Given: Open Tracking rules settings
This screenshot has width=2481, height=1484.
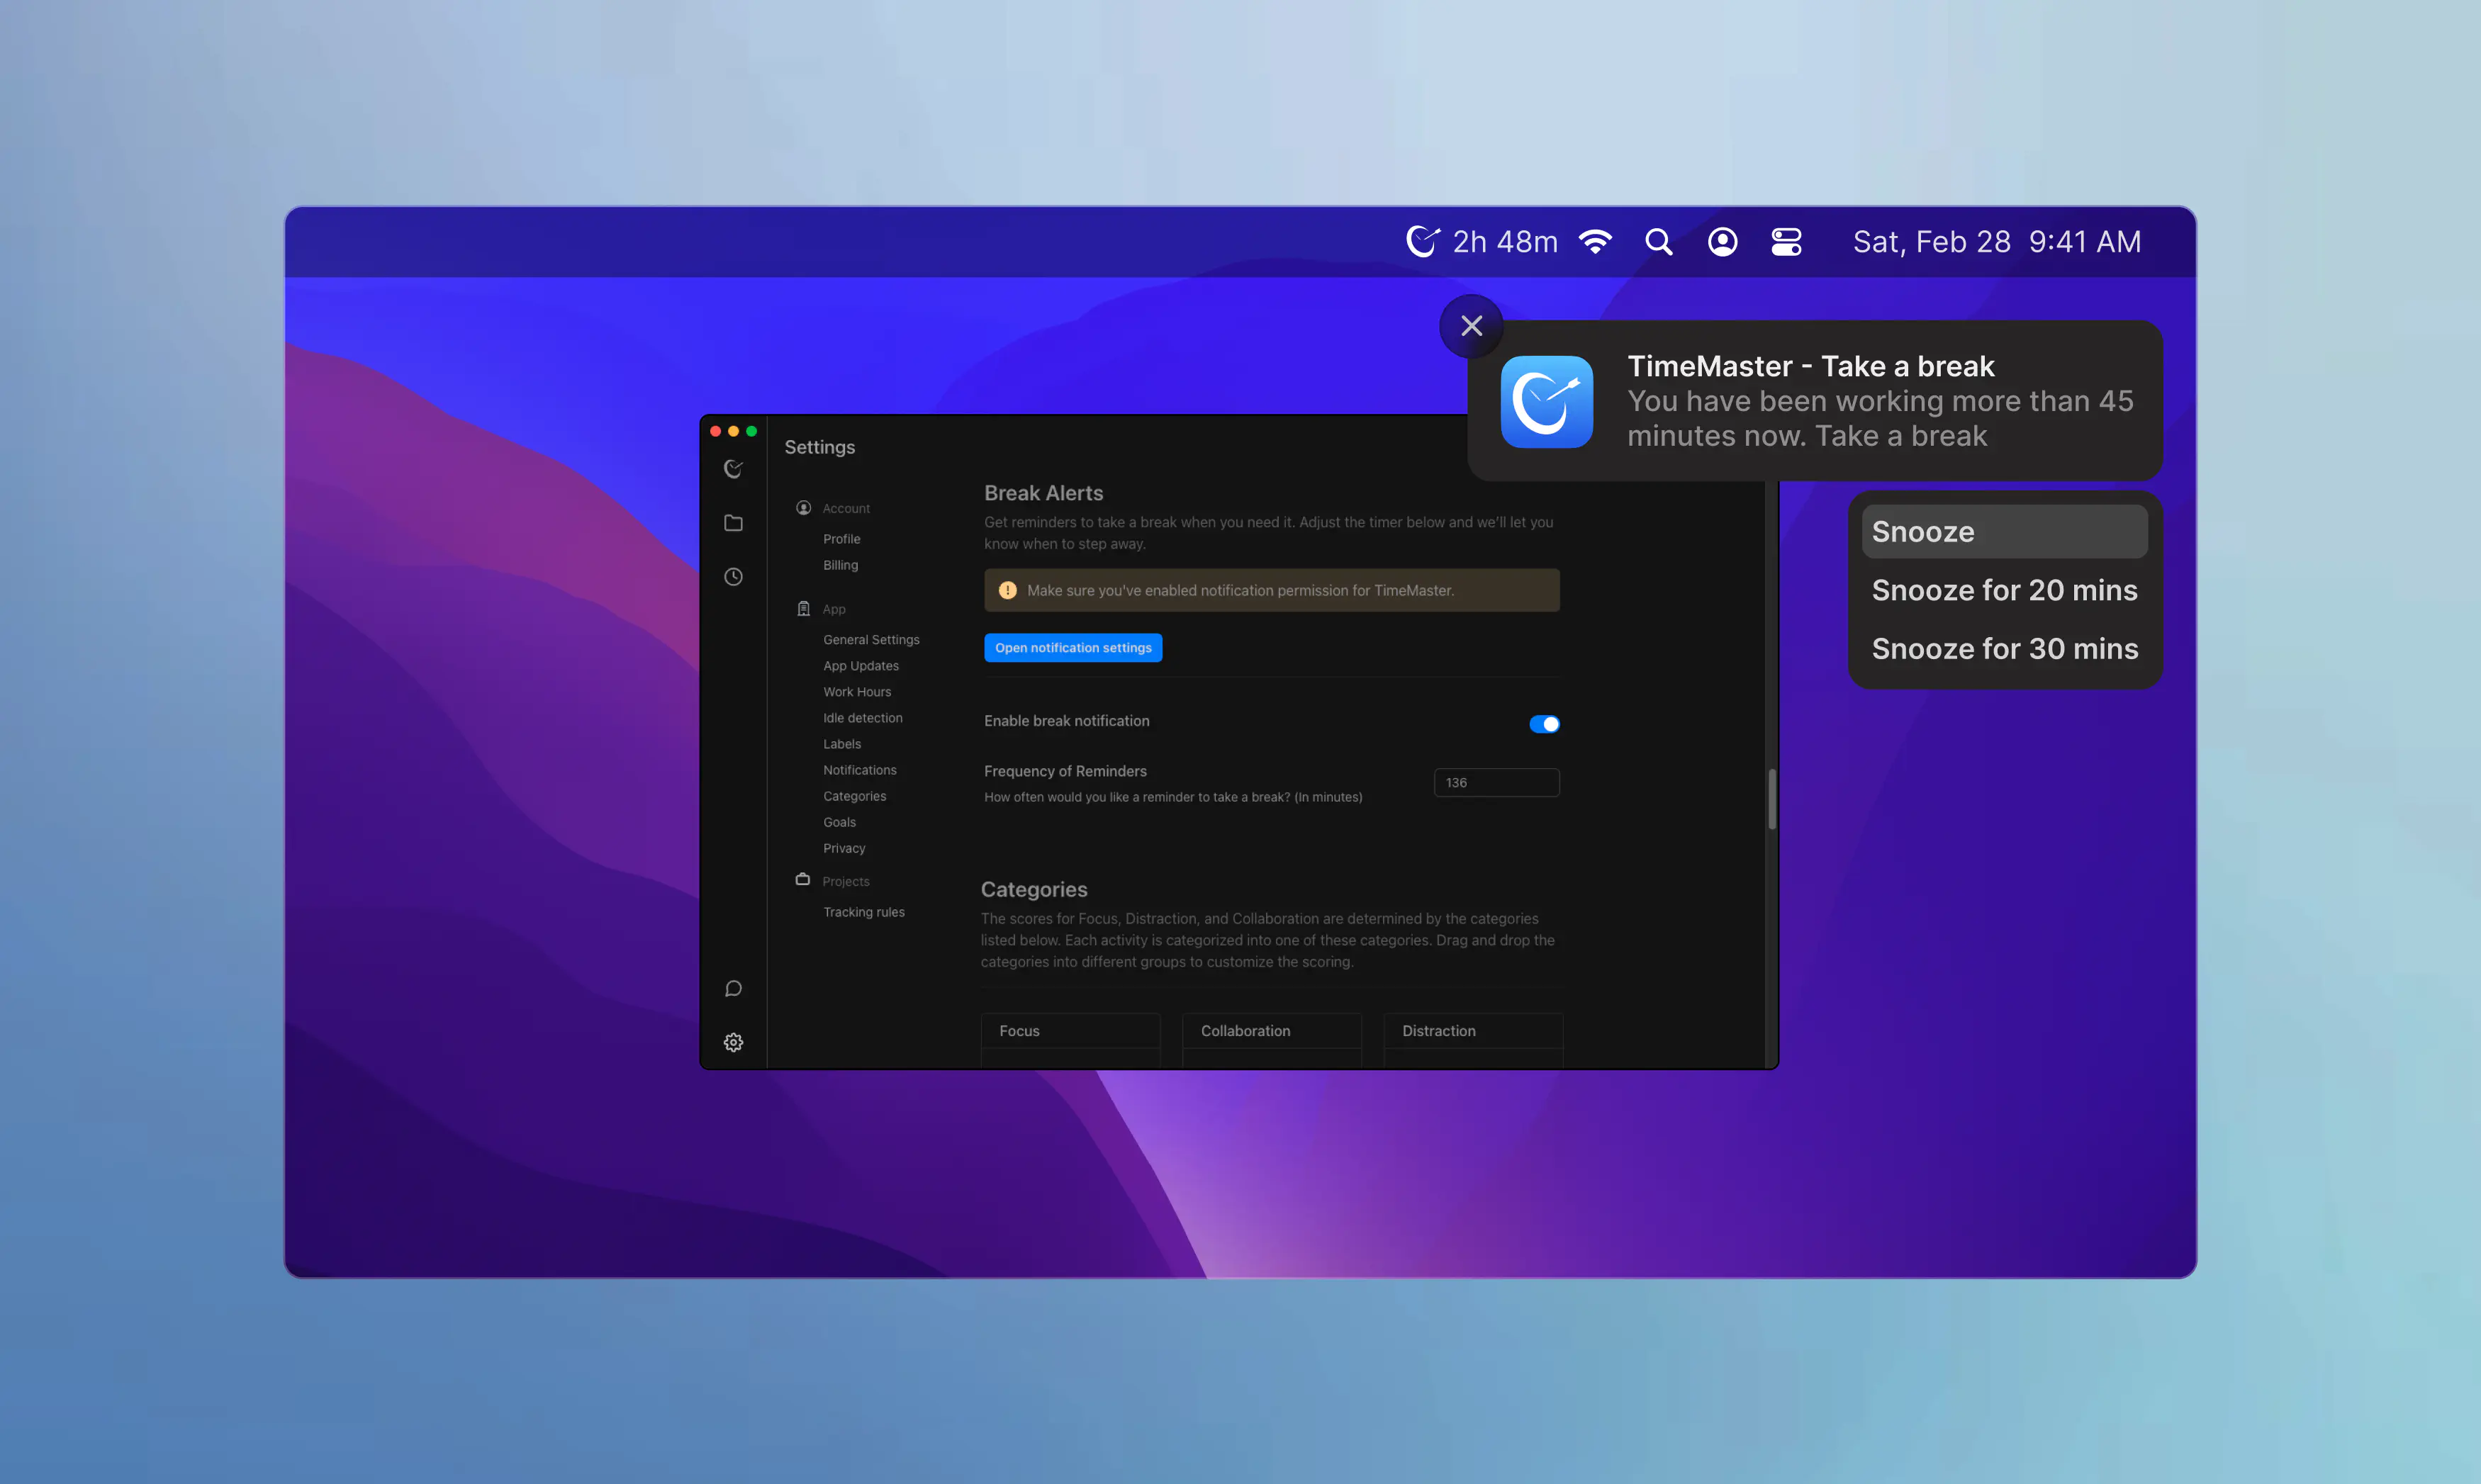Looking at the screenshot, I should point(864,912).
